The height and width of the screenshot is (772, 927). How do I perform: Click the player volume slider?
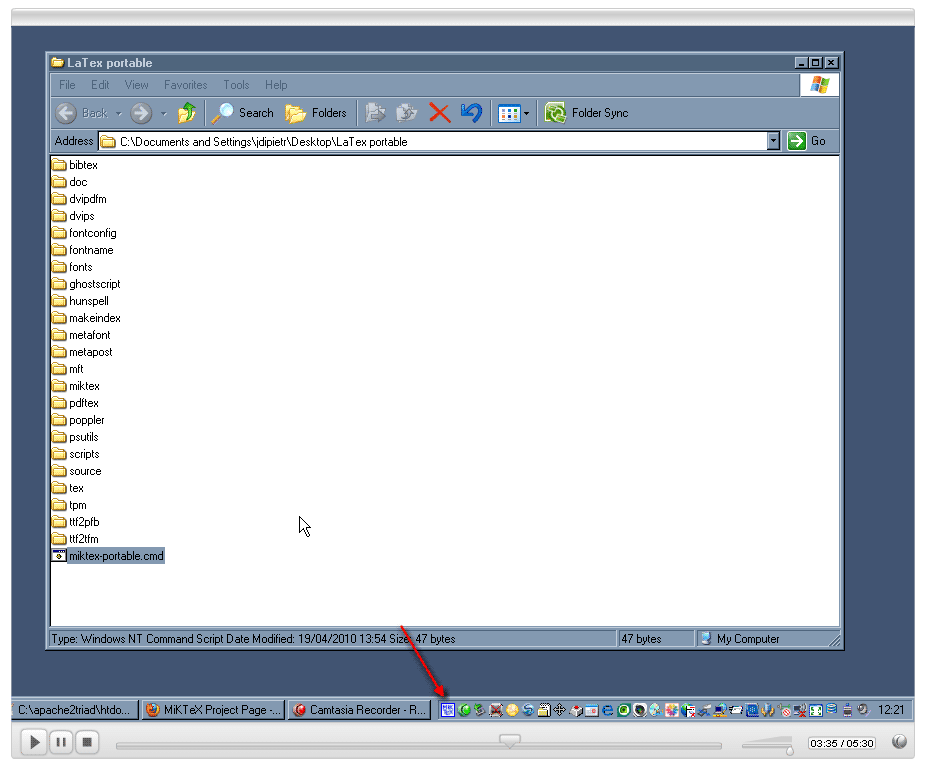767,745
